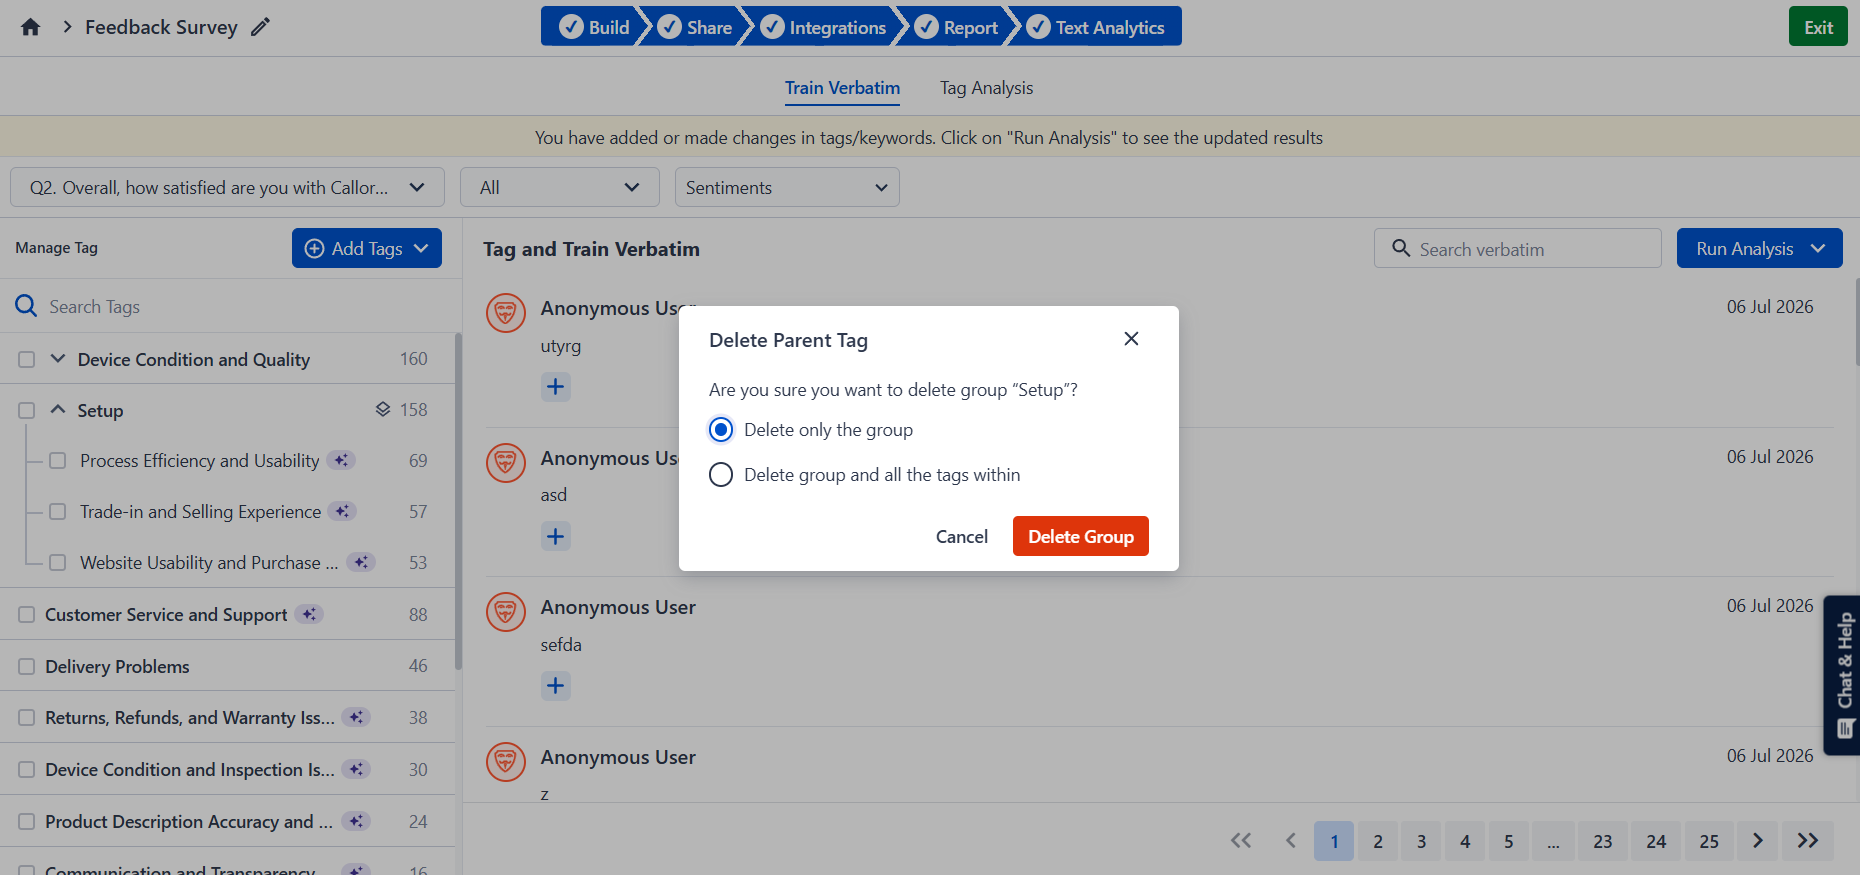Expand Device Condition and Quality group

click(58, 359)
